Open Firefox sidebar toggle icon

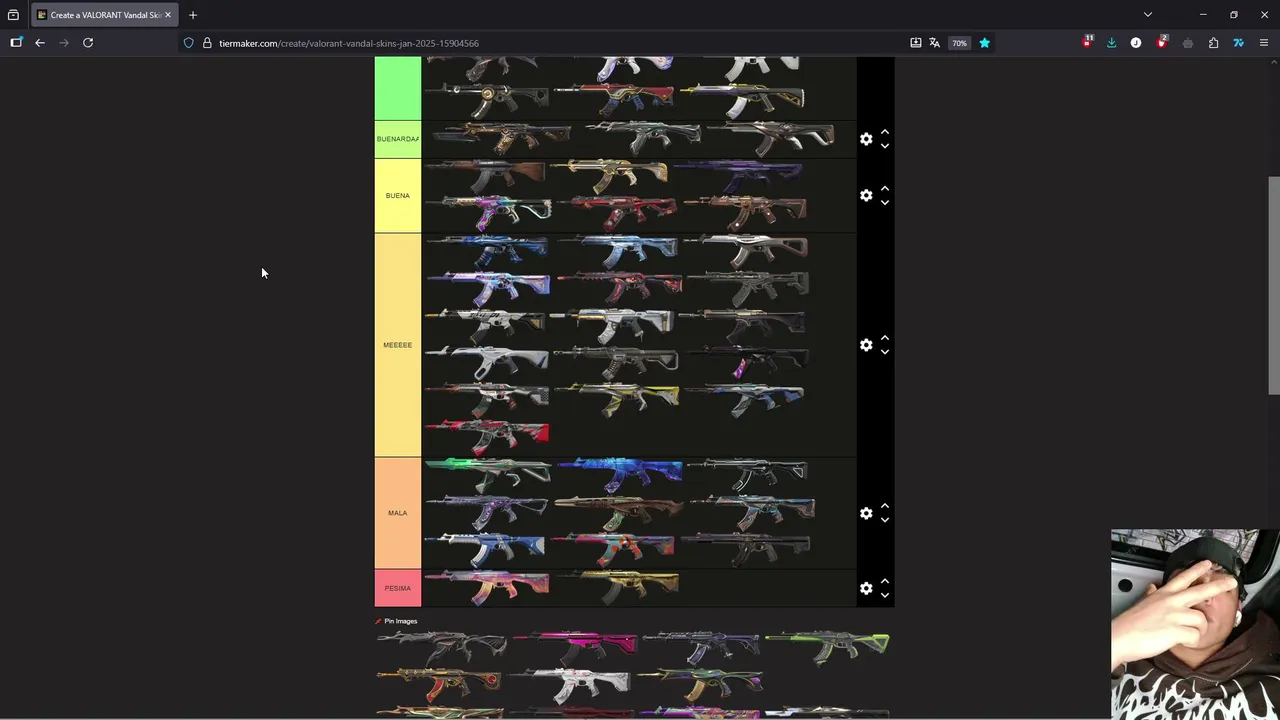16,43
